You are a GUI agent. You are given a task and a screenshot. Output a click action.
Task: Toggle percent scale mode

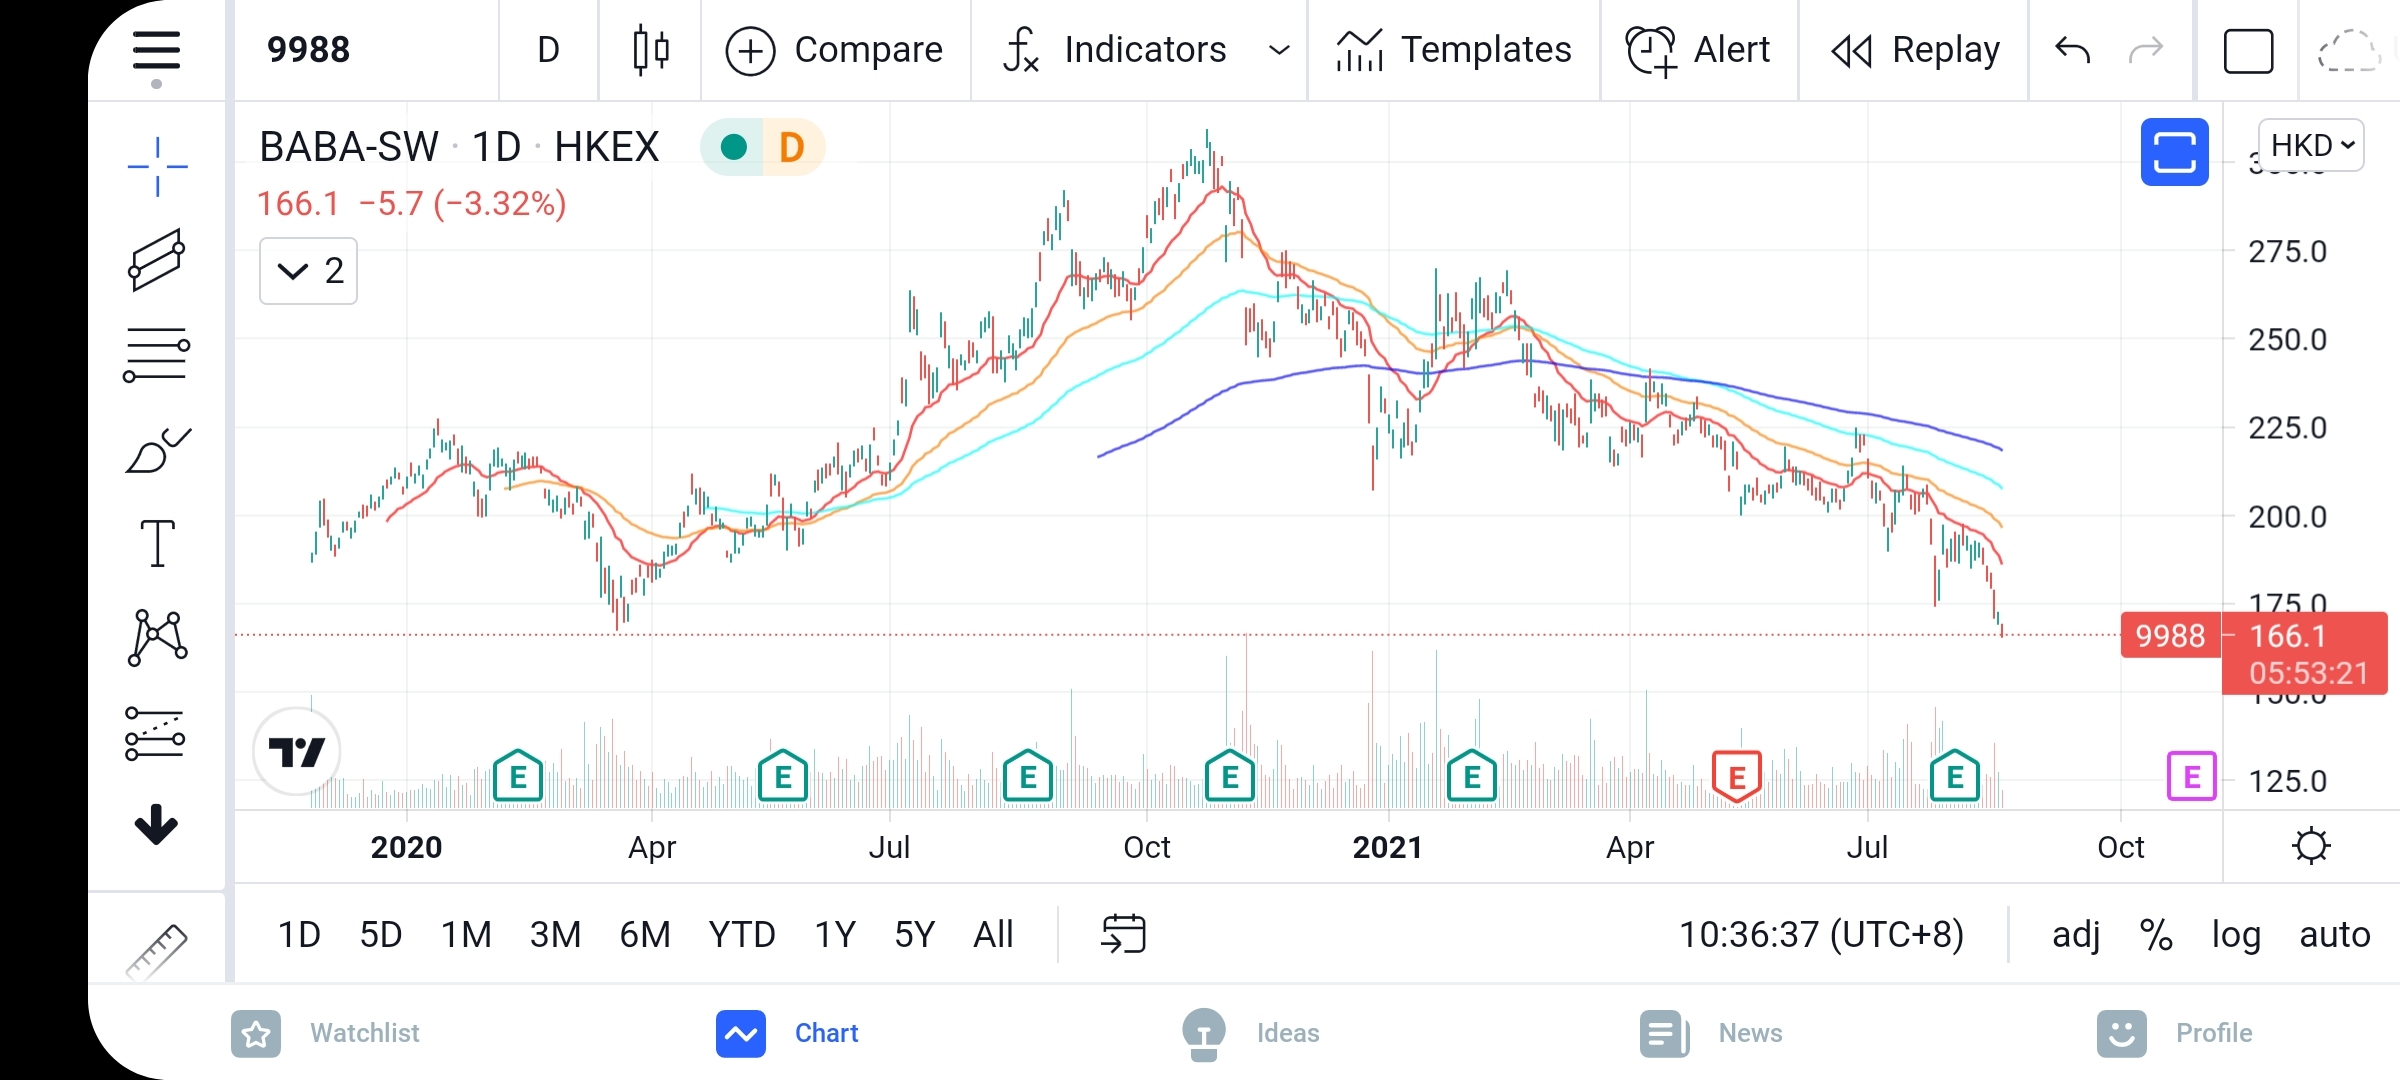coord(2156,935)
